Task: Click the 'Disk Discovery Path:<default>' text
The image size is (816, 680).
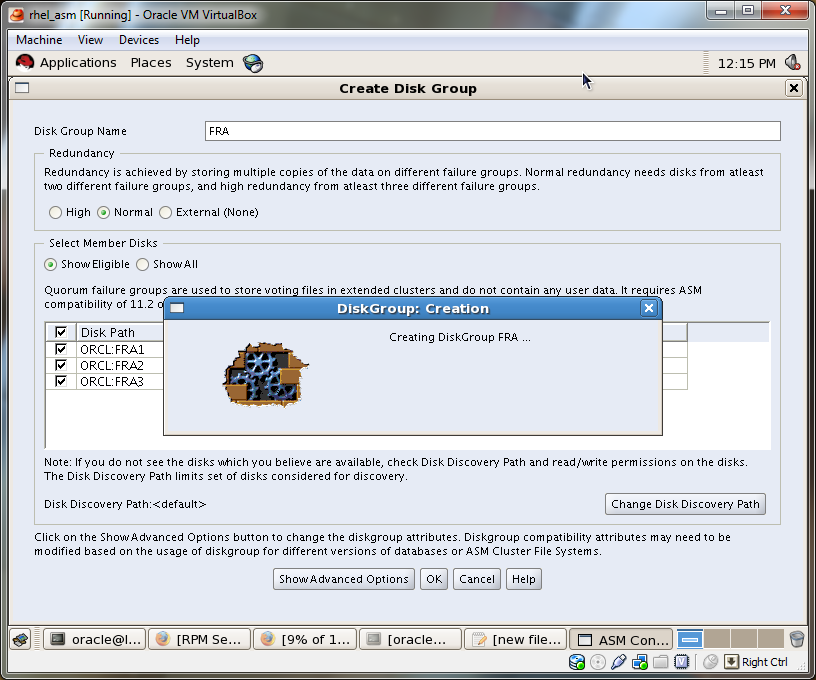Action: 125,504
